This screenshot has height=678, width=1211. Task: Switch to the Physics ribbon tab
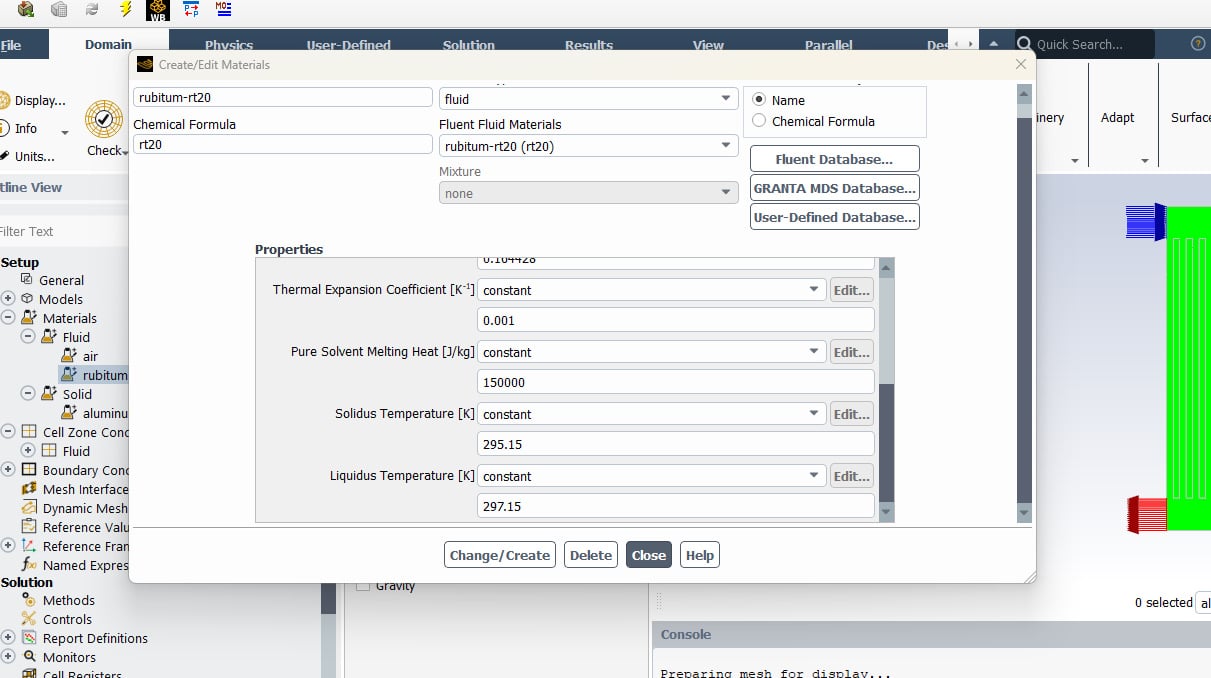(229, 45)
